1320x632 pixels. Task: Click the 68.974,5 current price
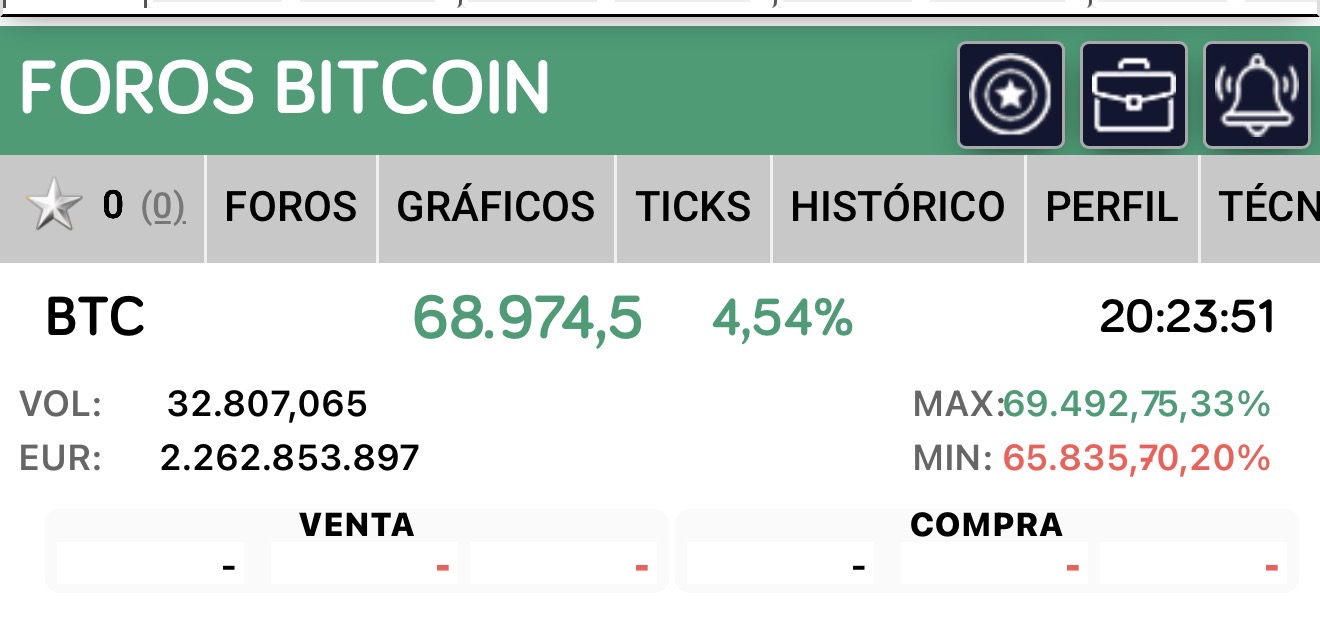point(527,318)
